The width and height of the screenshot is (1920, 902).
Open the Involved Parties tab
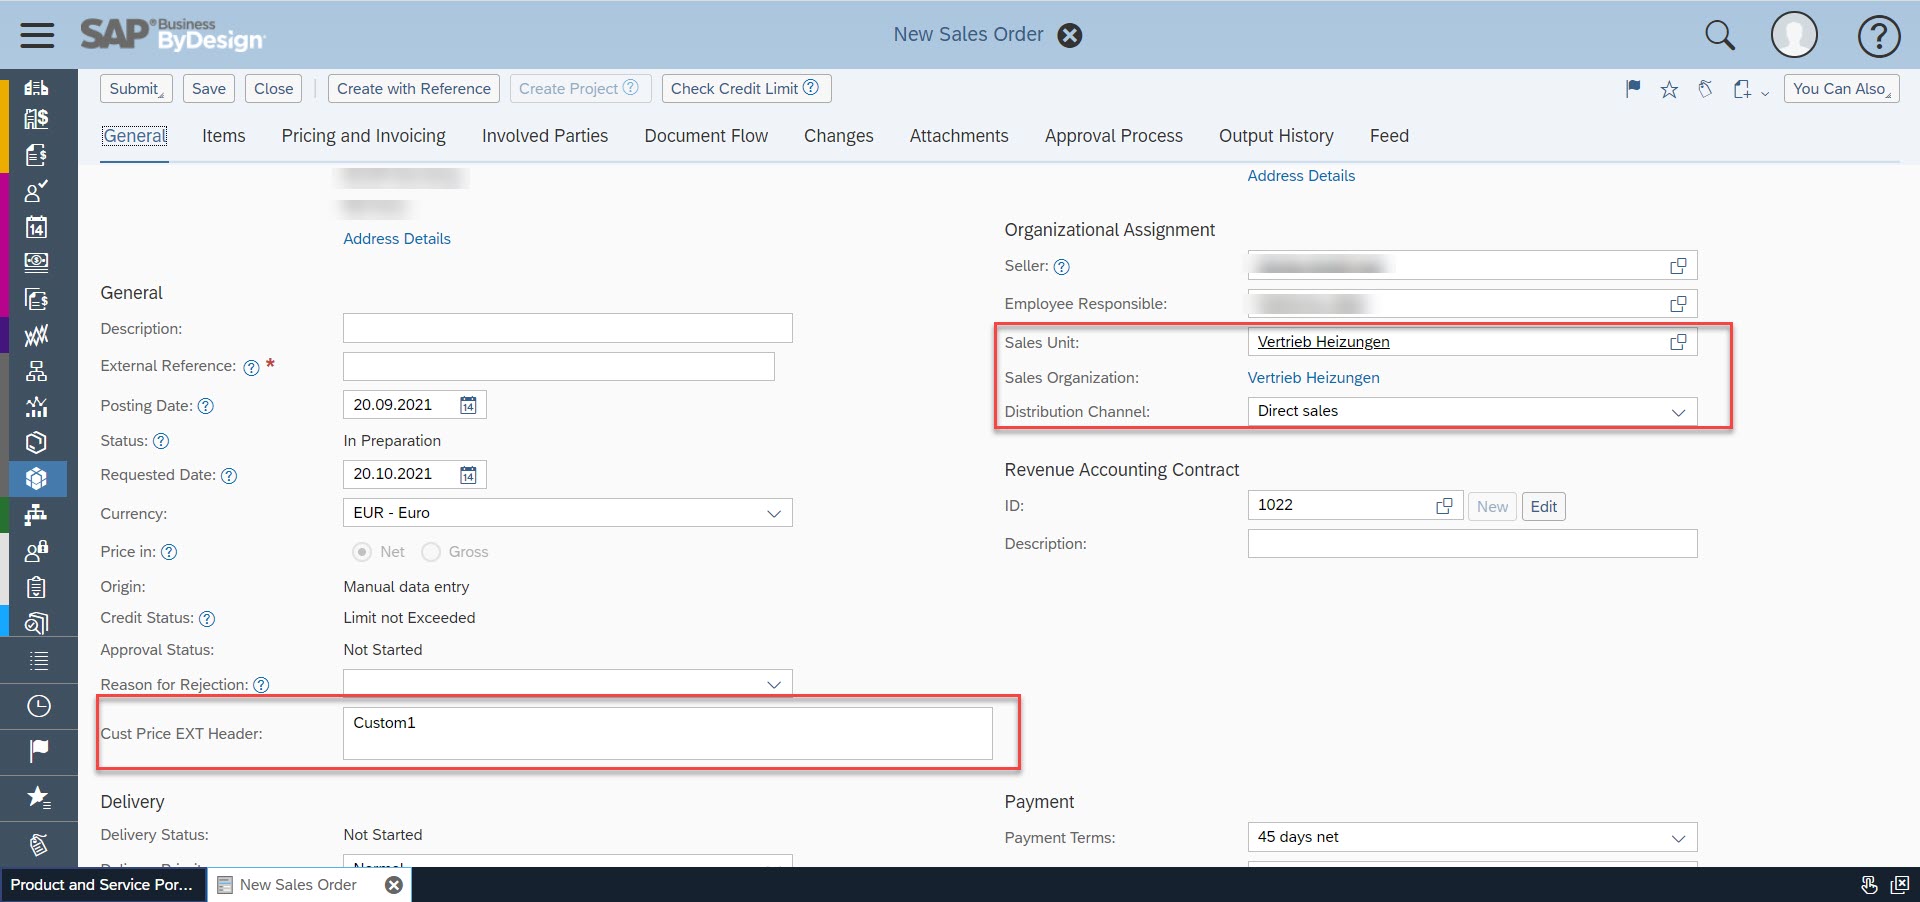coord(545,136)
